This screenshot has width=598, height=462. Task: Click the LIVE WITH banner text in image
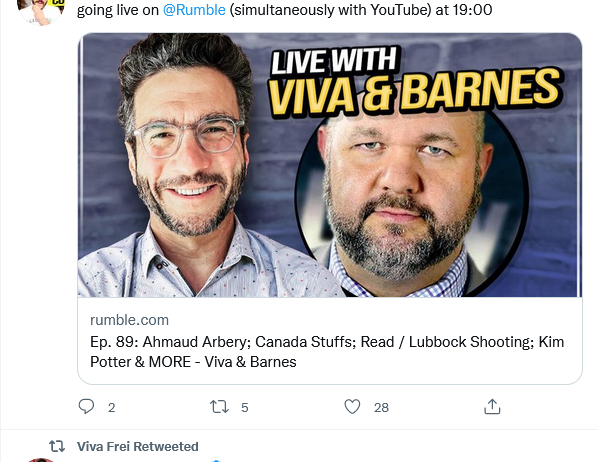click(334, 60)
